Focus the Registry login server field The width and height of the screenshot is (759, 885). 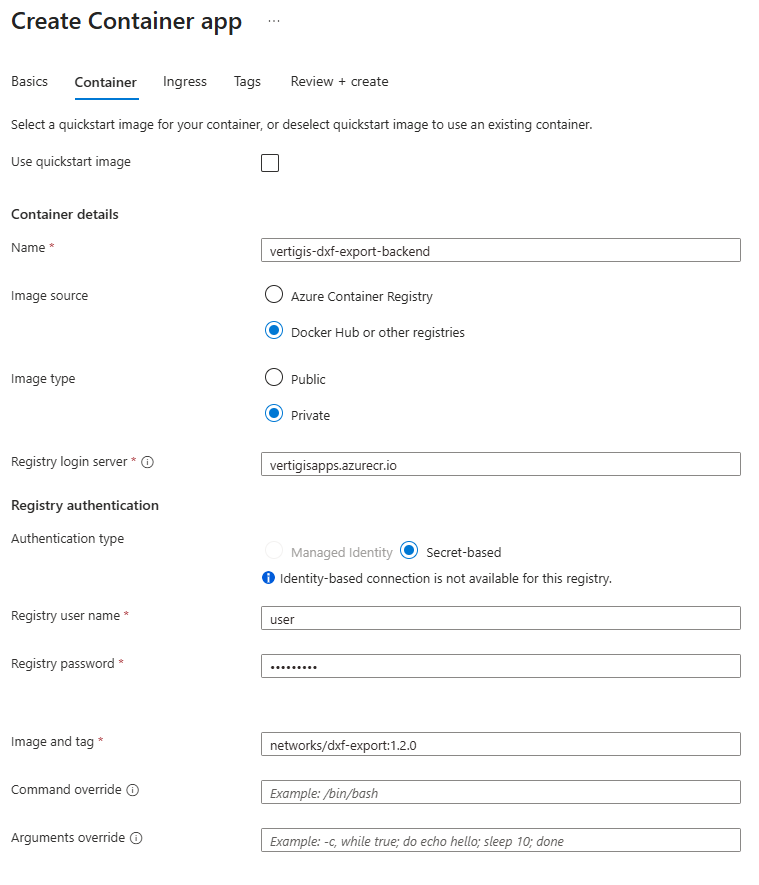pyautogui.click(x=500, y=465)
